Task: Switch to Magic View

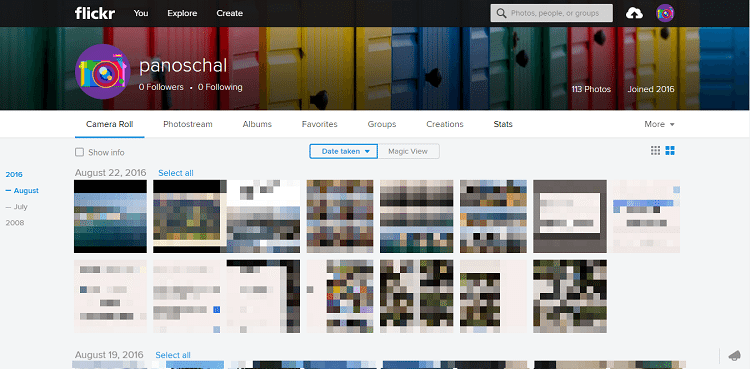Action: 408,151
